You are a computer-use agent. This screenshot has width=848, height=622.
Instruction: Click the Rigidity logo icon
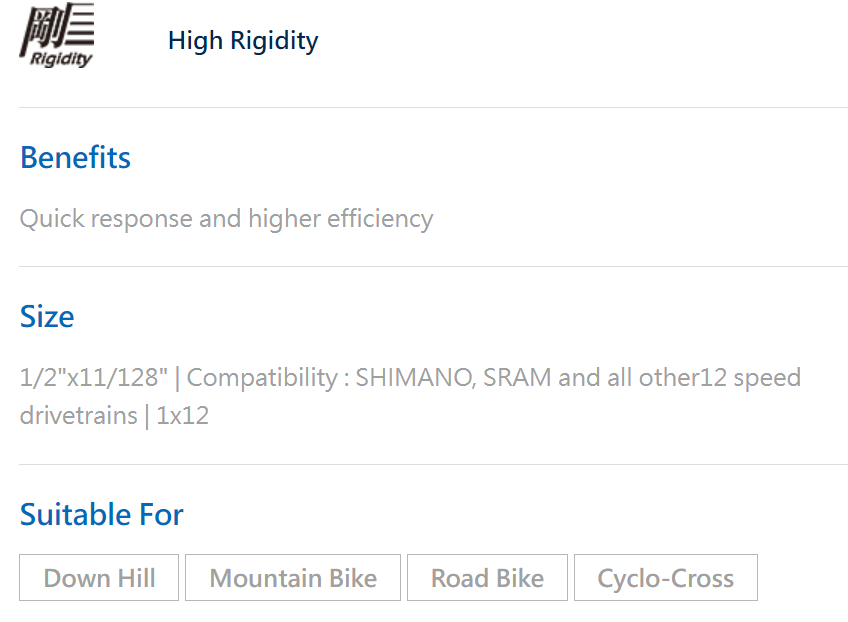click(x=57, y=35)
